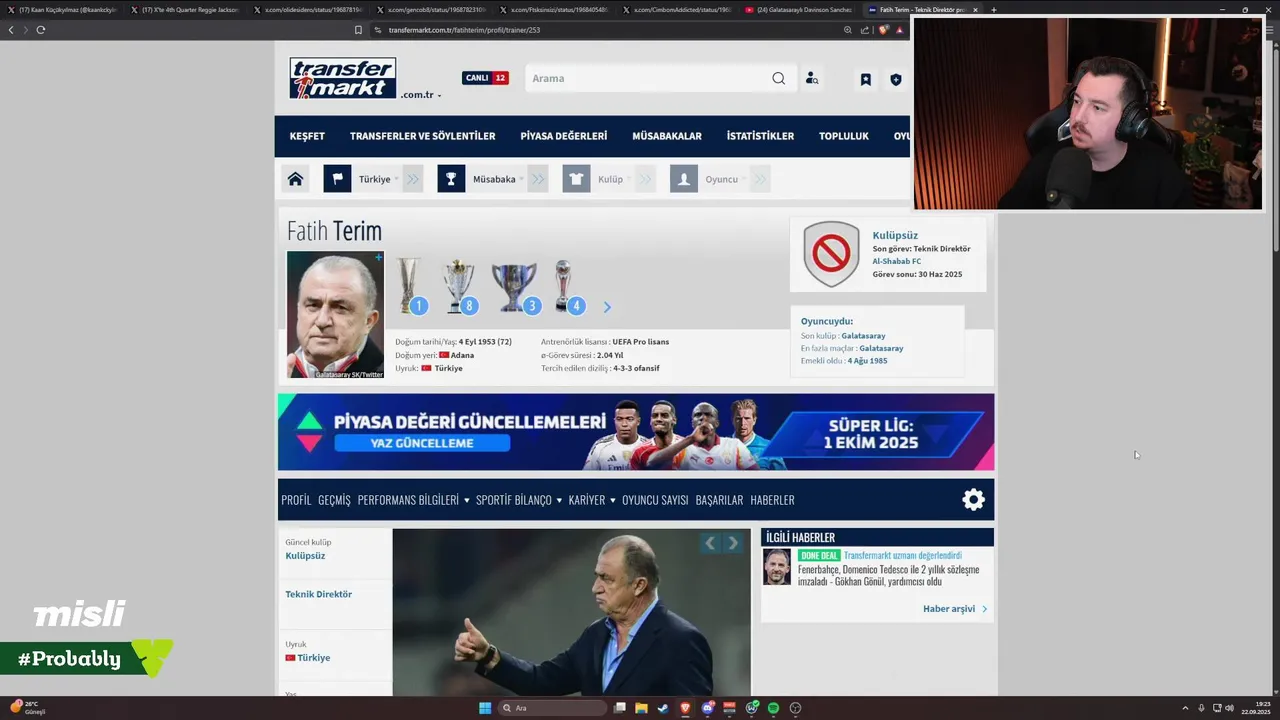This screenshot has width=1280, height=720.
Task: Open Piyasa Değerleri menu
Action: 563,136
